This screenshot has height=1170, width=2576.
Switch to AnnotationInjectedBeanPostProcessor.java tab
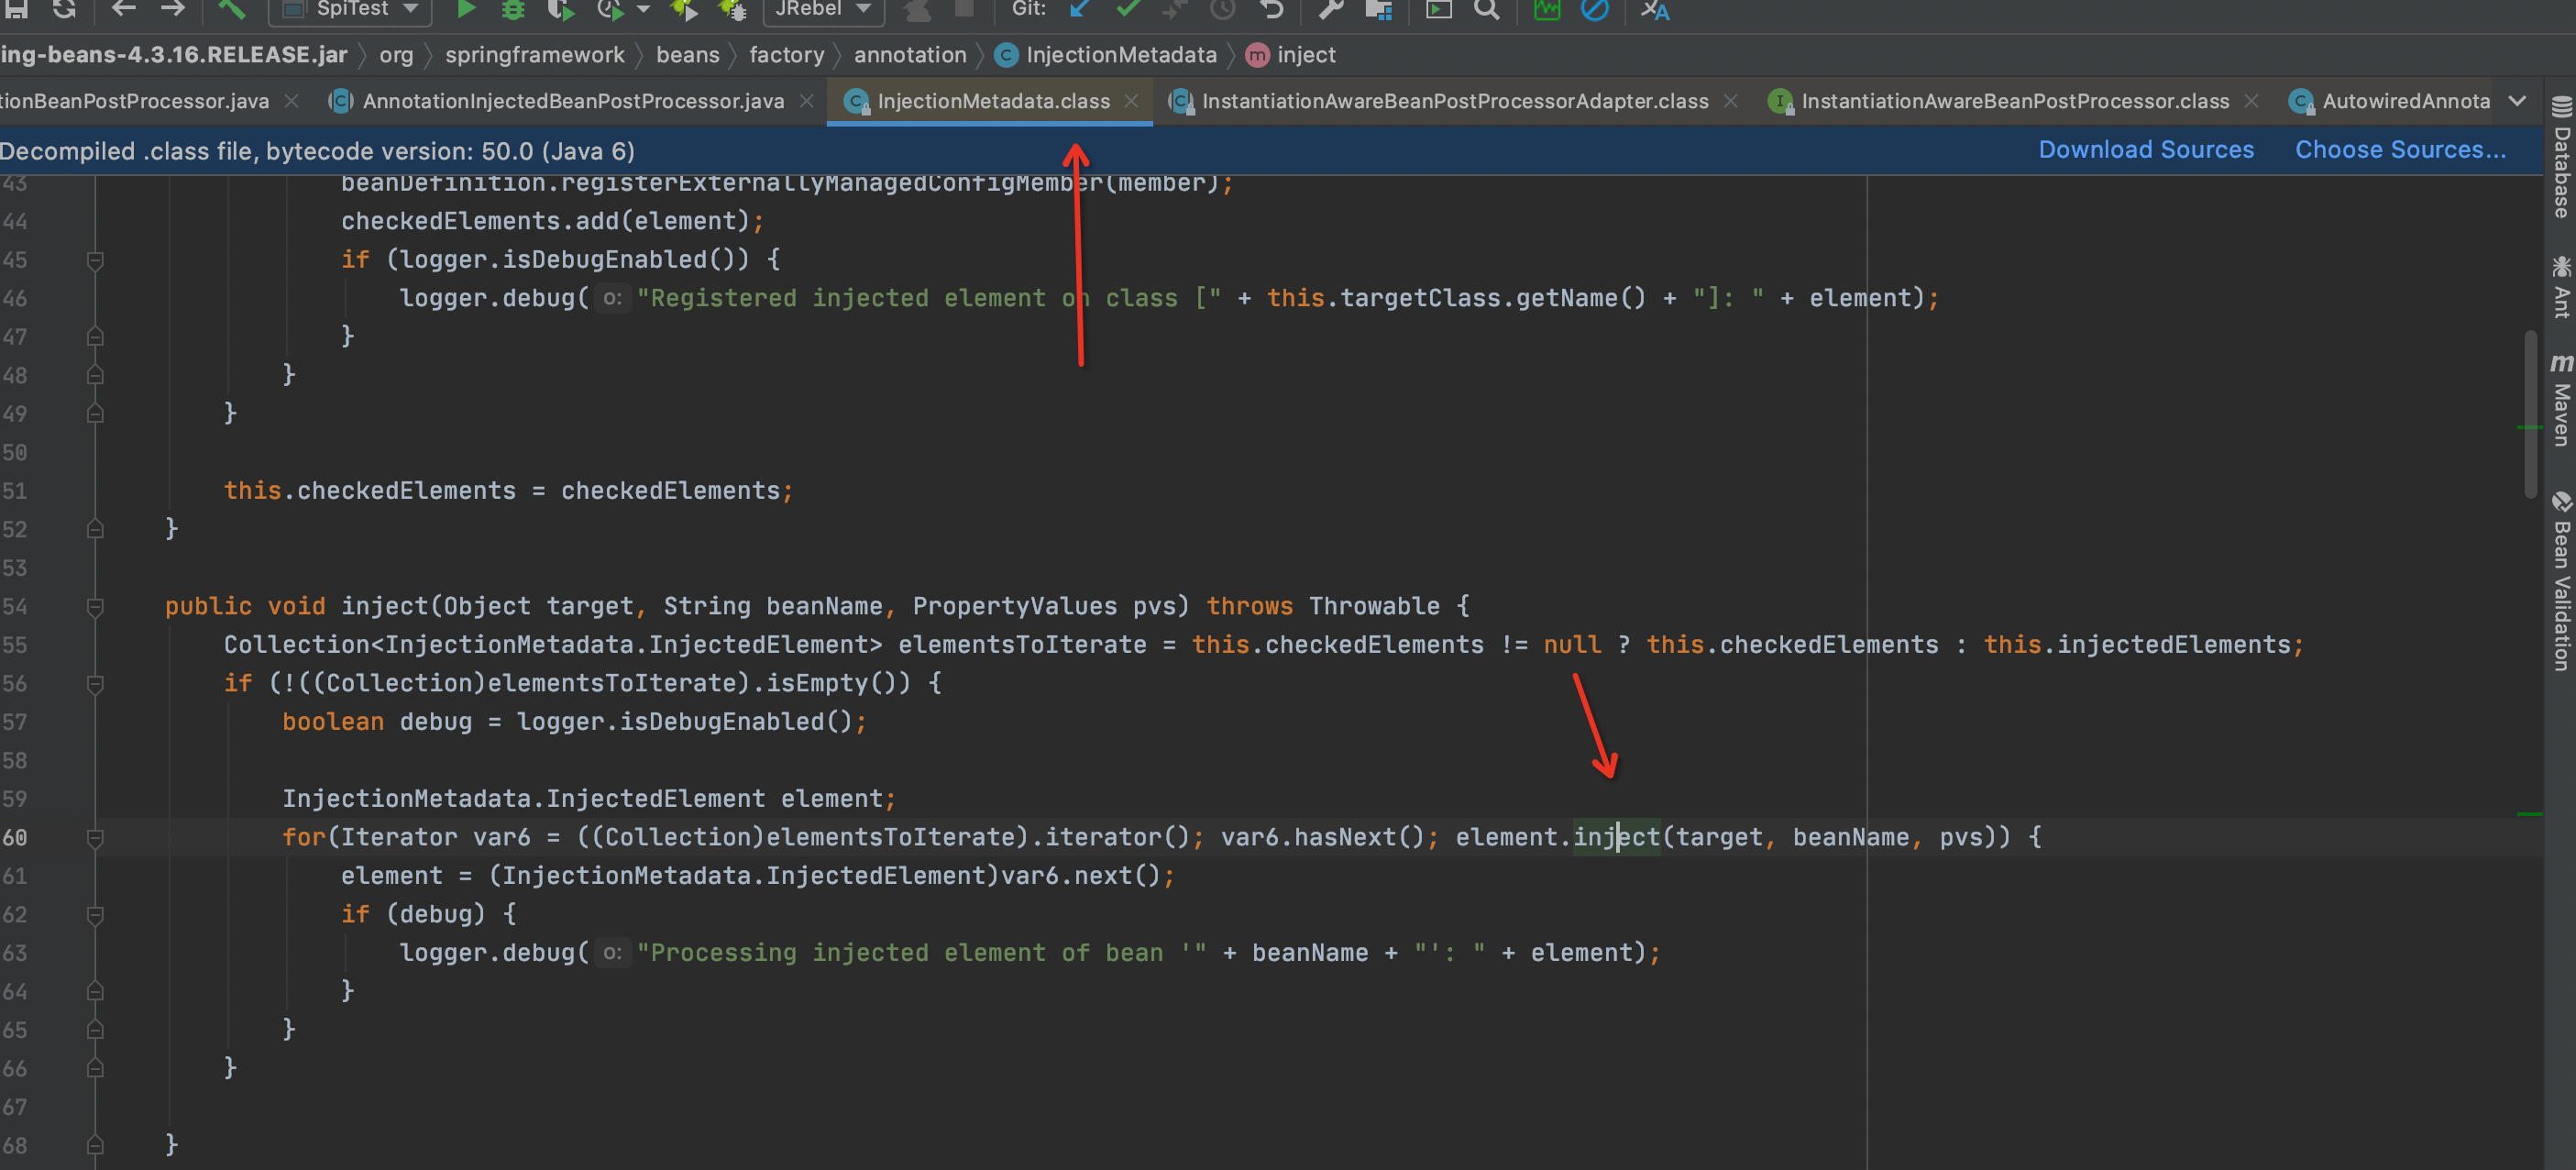tap(572, 101)
